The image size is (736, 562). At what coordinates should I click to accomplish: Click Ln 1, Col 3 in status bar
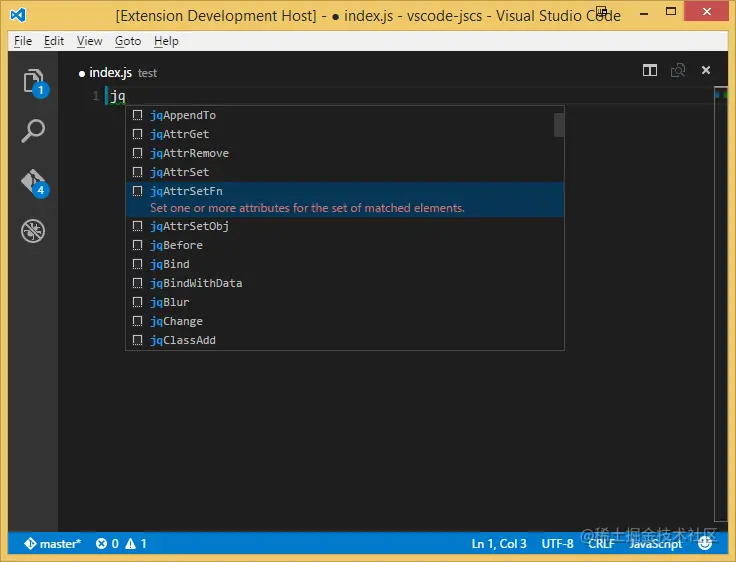click(499, 544)
